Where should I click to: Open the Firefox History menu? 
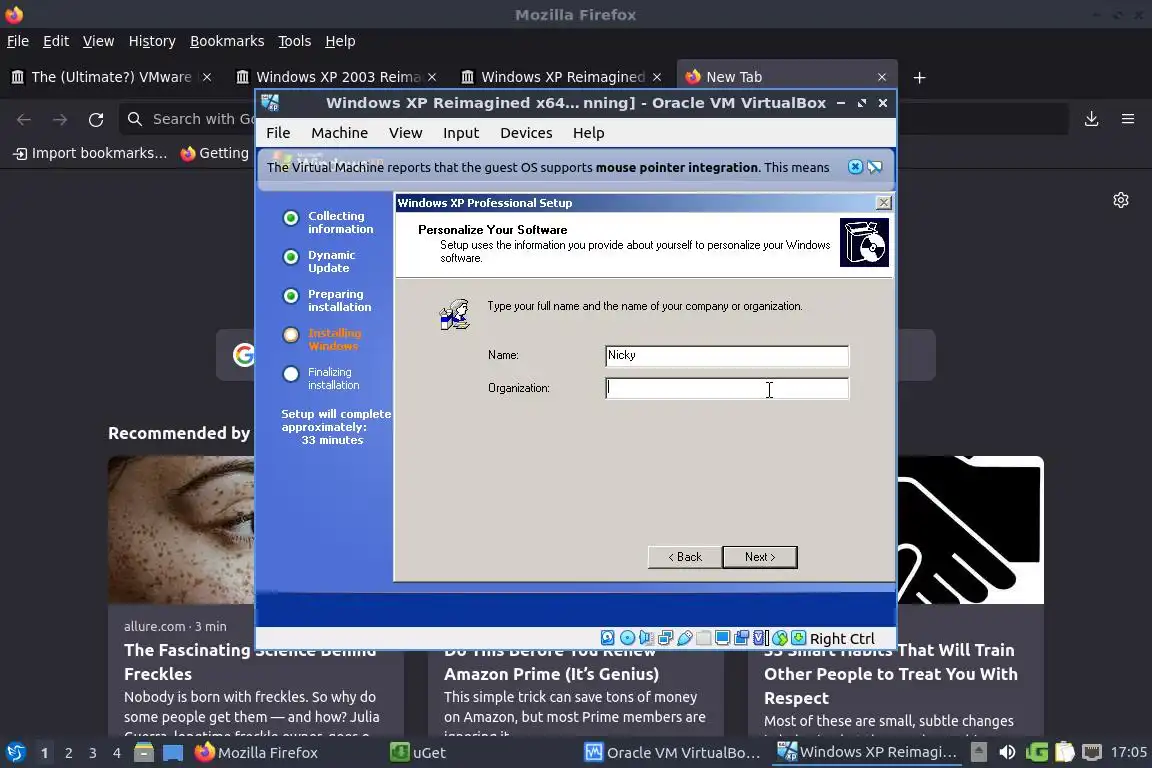(x=152, y=41)
